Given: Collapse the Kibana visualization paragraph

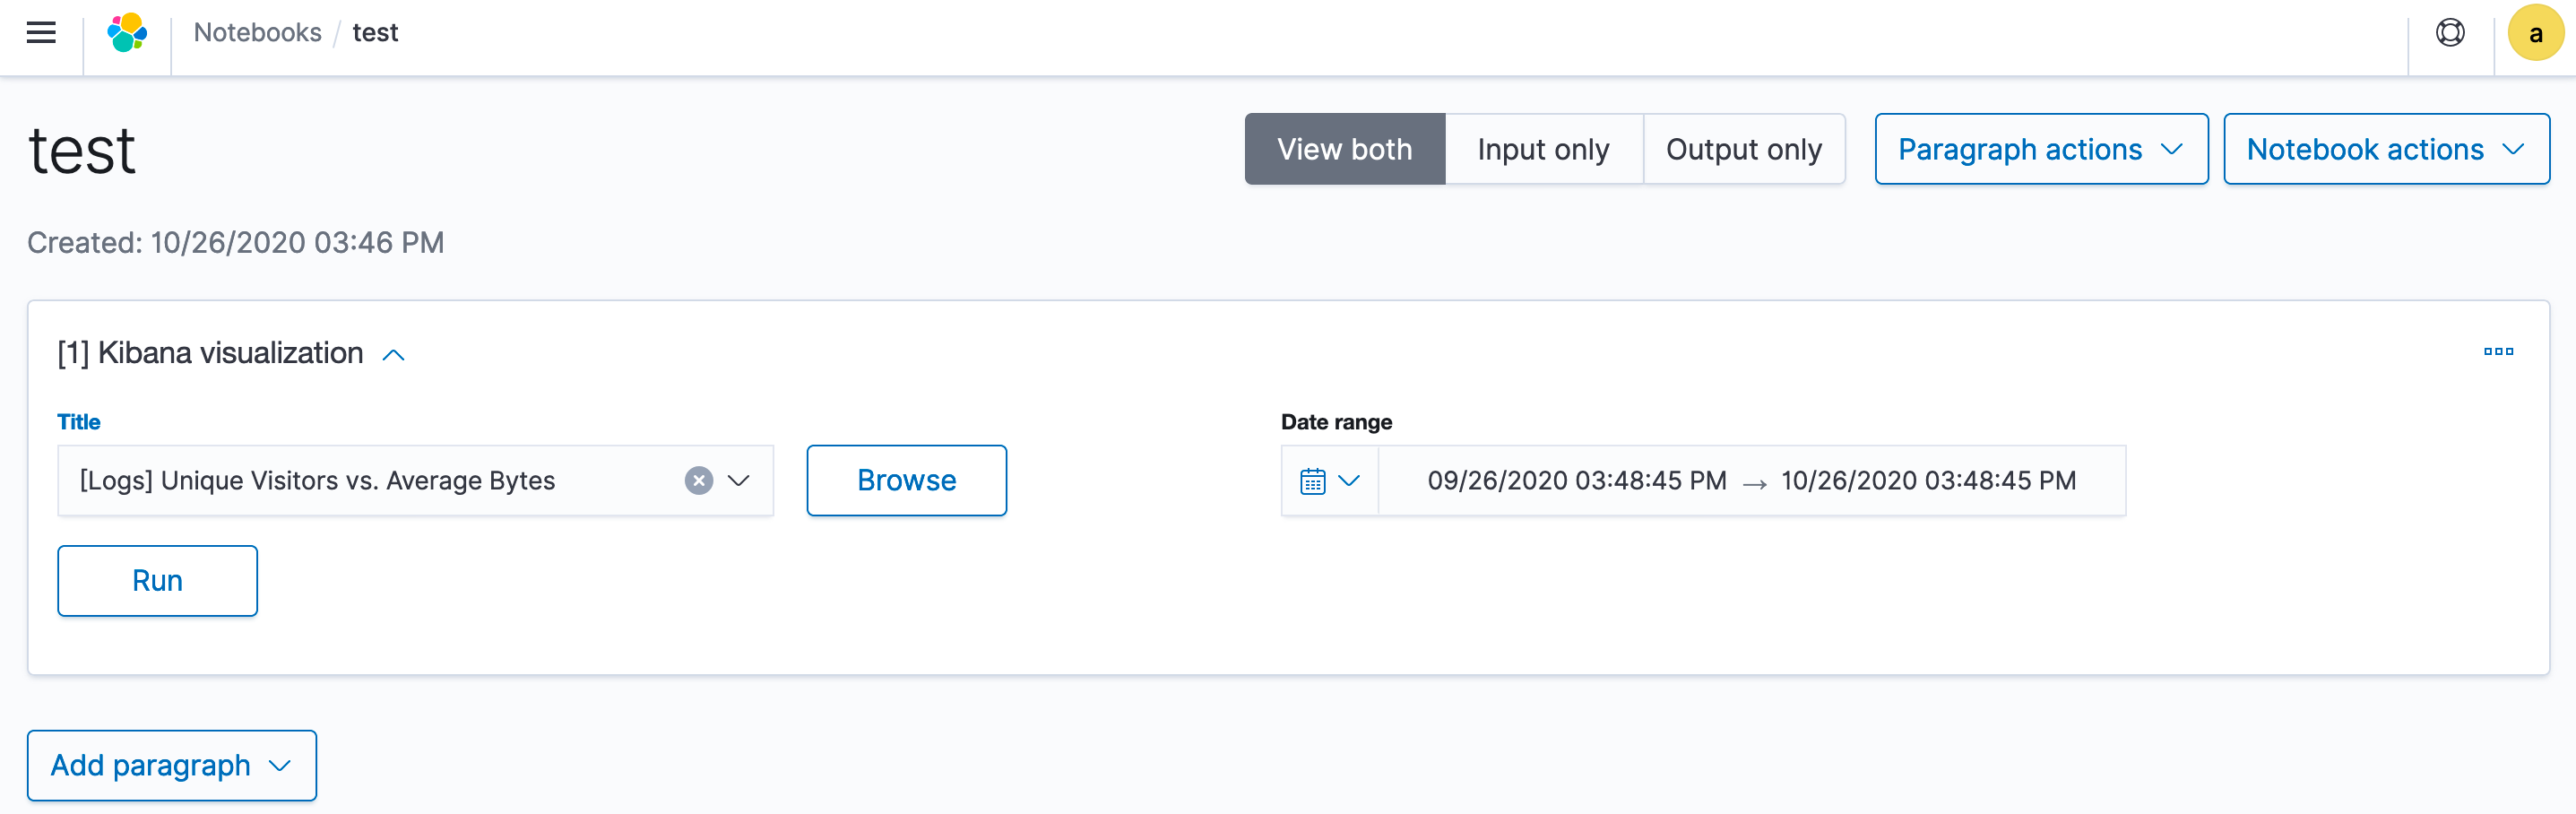Looking at the screenshot, I should (394, 354).
